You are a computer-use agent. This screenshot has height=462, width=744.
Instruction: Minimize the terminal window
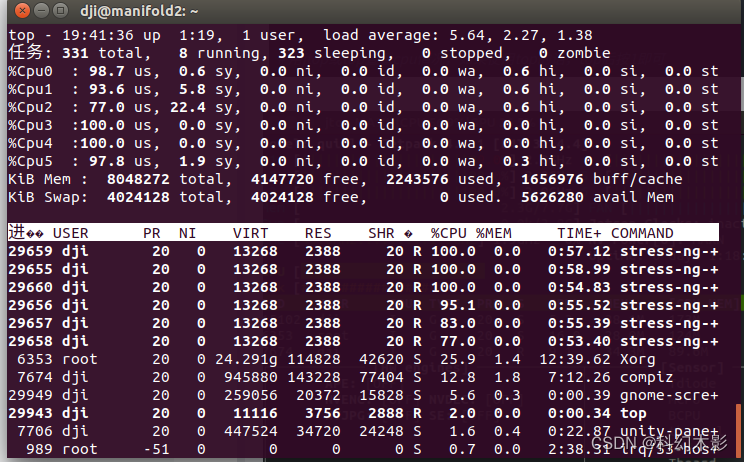pos(41,10)
